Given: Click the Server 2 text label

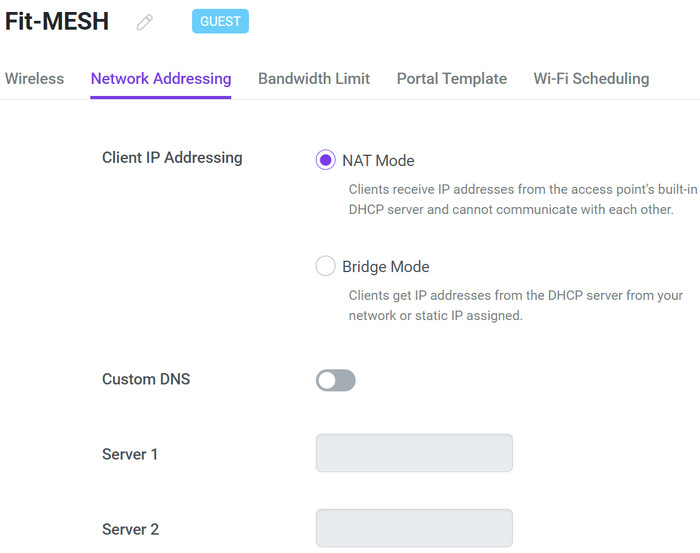Looking at the screenshot, I should point(130,529).
